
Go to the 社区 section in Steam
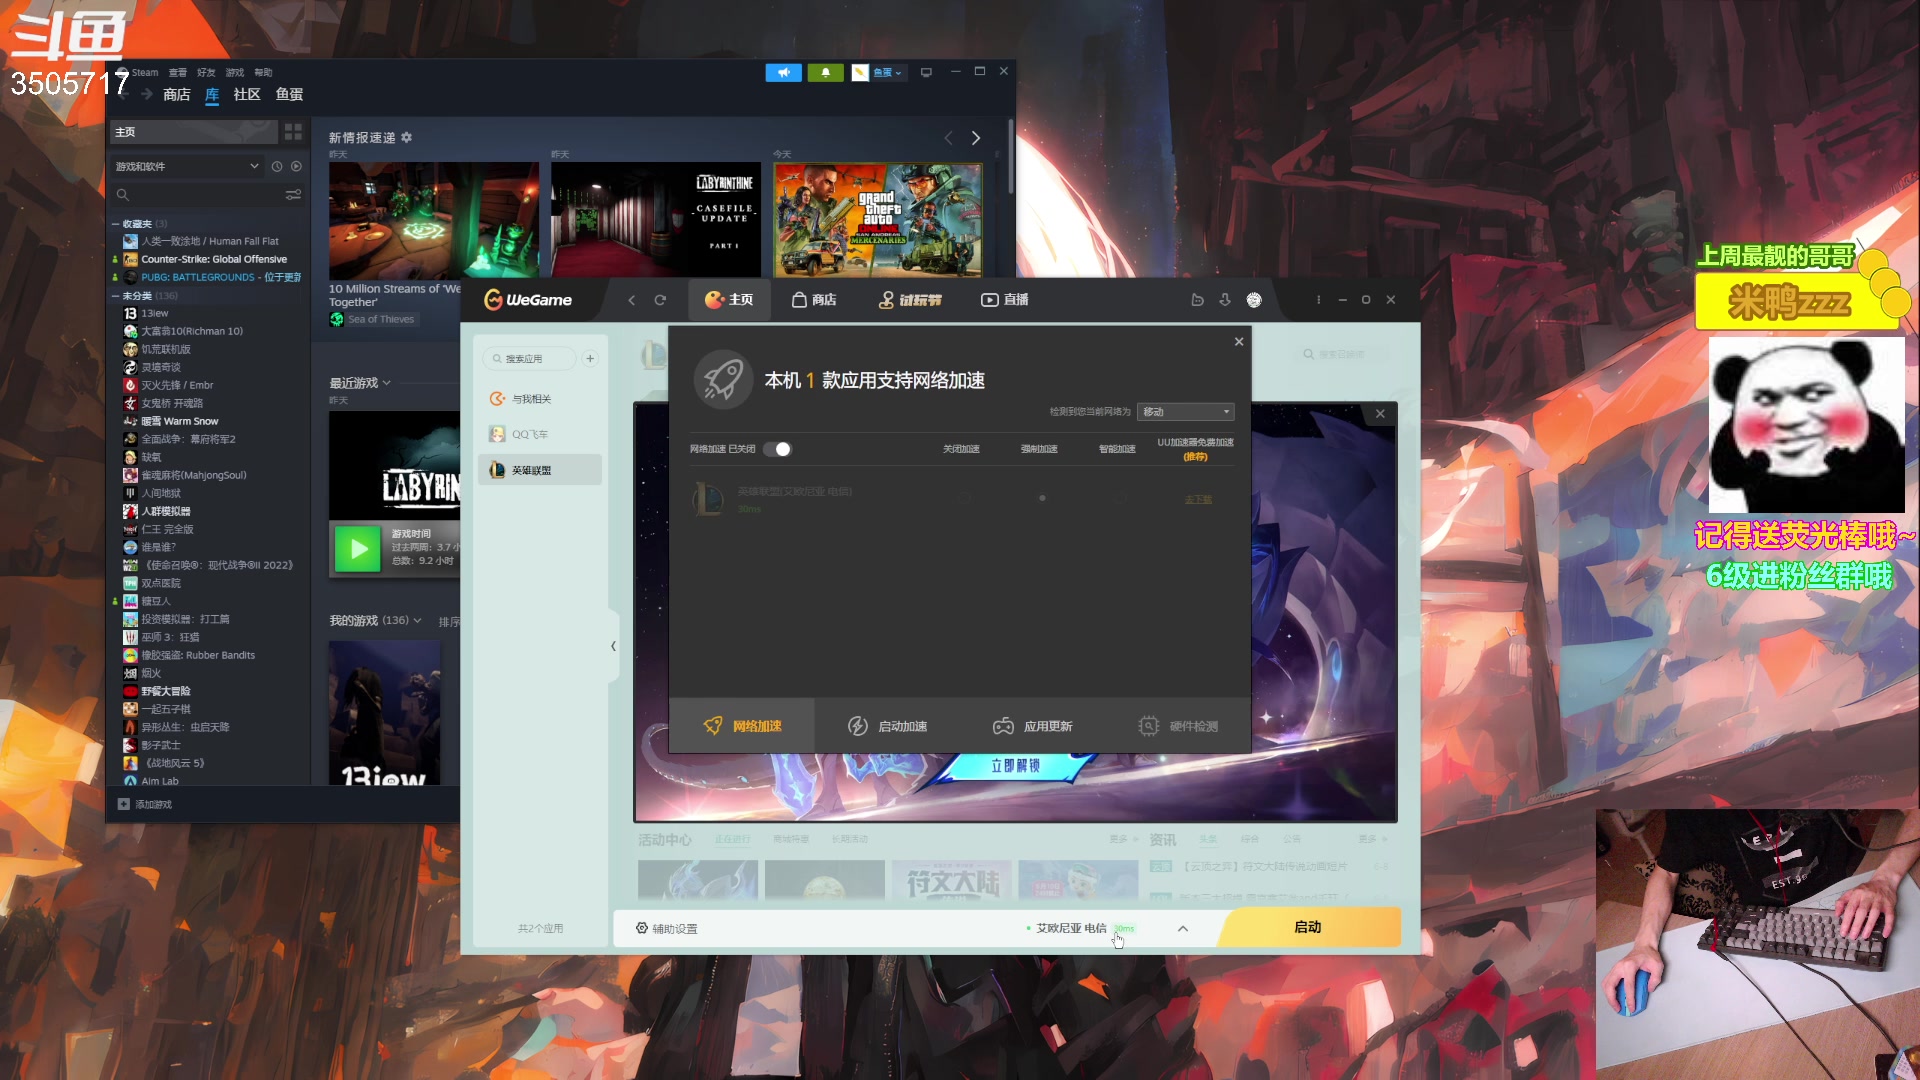click(247, 94)
